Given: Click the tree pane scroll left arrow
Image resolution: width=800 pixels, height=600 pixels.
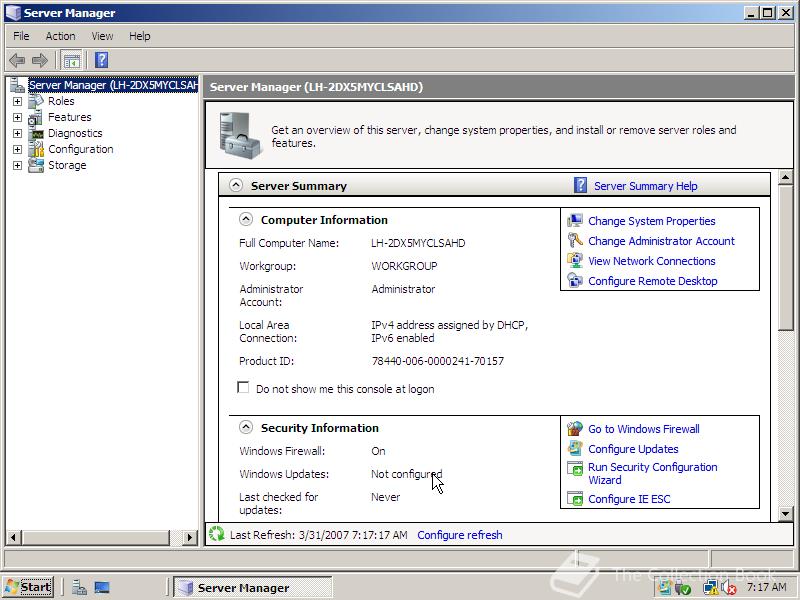Looking at the screenshot, I should point(13,537).
